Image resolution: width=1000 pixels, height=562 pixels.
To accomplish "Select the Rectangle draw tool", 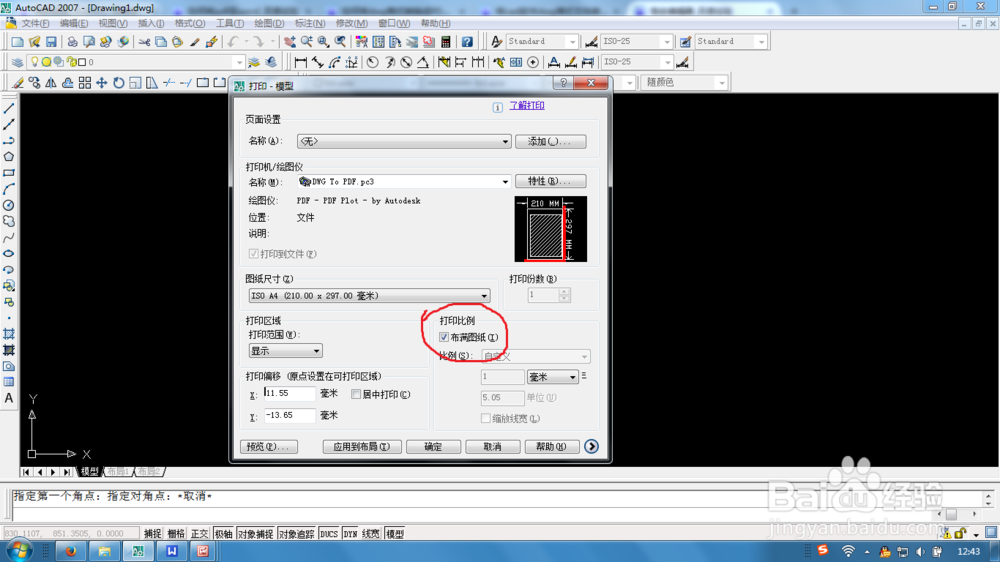I will [9, 173].
